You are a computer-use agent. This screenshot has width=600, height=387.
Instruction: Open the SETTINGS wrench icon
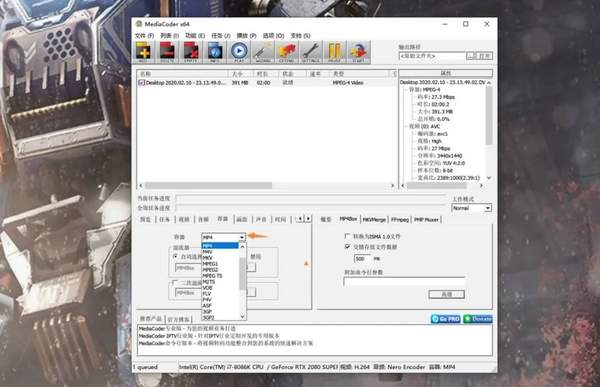click(311, 52)
